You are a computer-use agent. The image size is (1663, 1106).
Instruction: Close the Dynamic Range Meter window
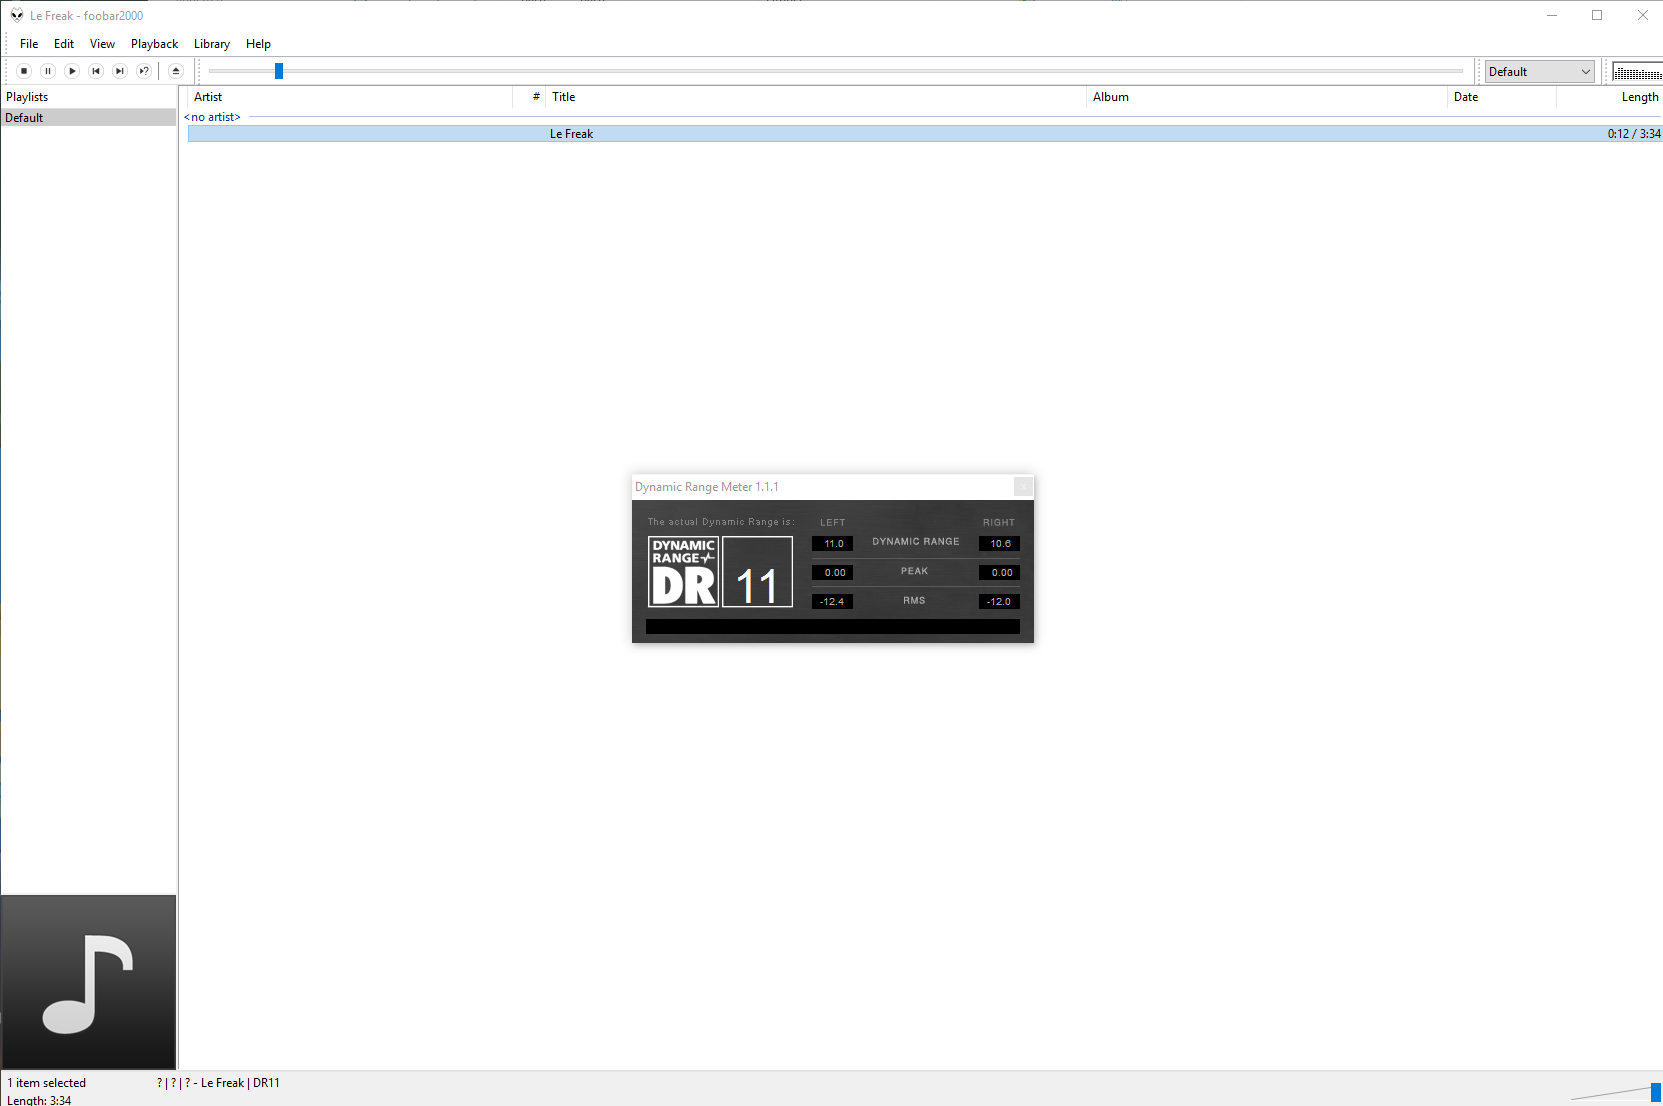coord(1023,486)
